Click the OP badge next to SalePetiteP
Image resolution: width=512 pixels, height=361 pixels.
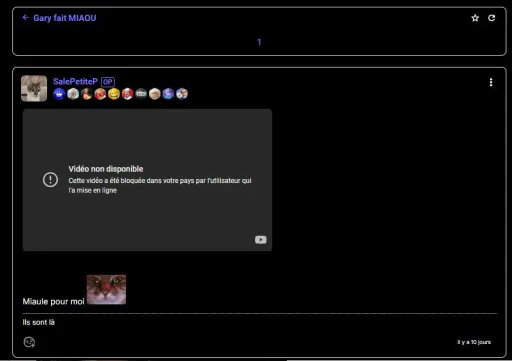click(108, 82)
